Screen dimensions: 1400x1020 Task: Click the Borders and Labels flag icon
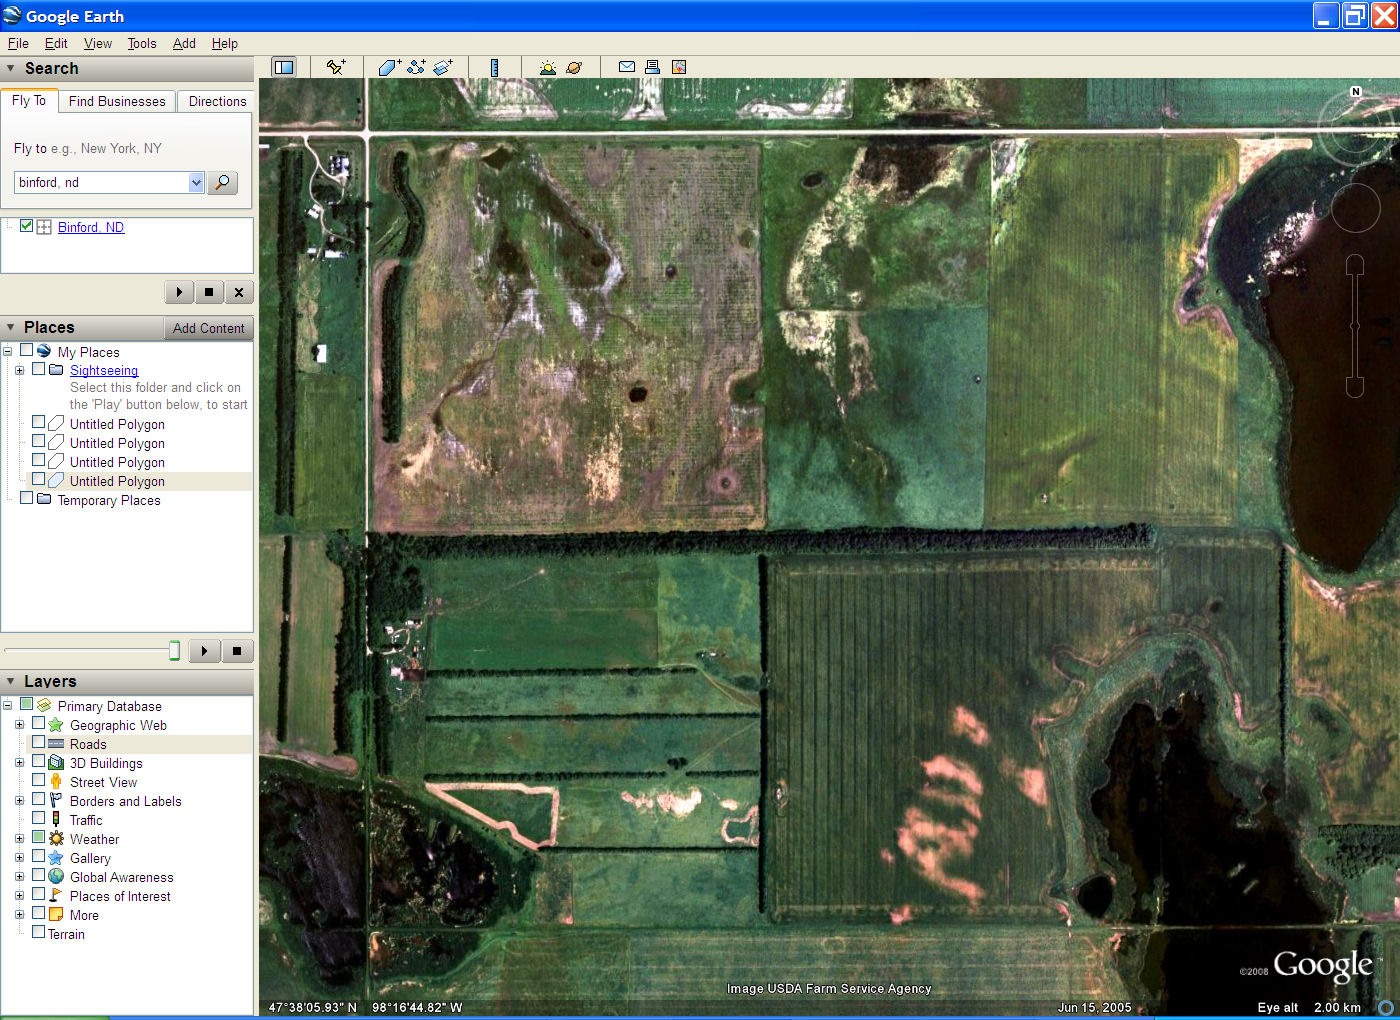coord(56,801)
